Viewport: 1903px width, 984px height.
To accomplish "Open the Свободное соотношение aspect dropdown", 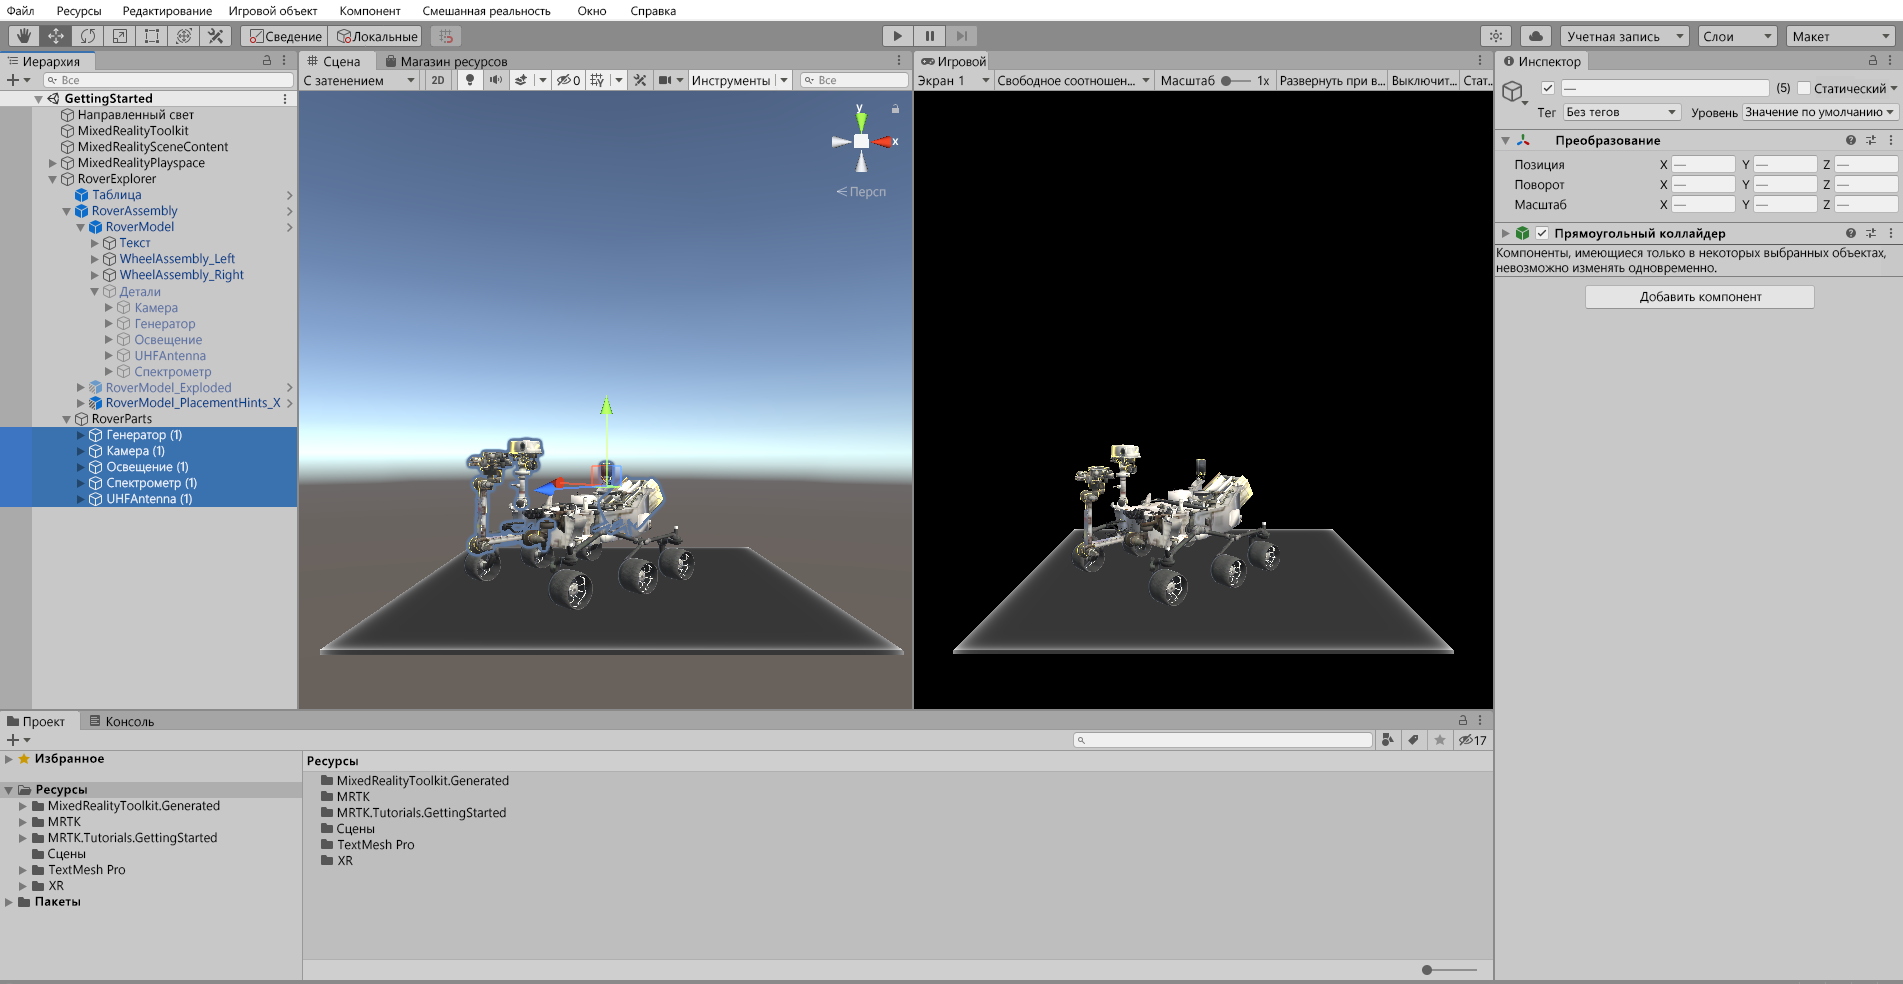I will 1073,80.
